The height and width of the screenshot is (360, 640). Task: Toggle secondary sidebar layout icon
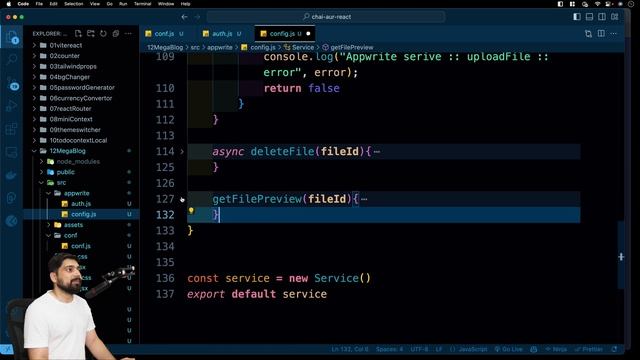coord(602,17)
